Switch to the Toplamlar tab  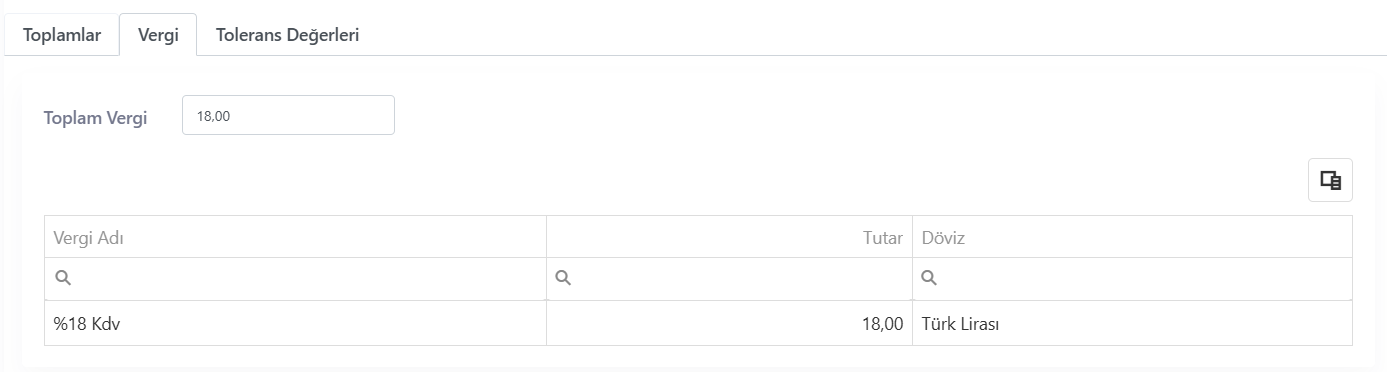tap(62, 35)
